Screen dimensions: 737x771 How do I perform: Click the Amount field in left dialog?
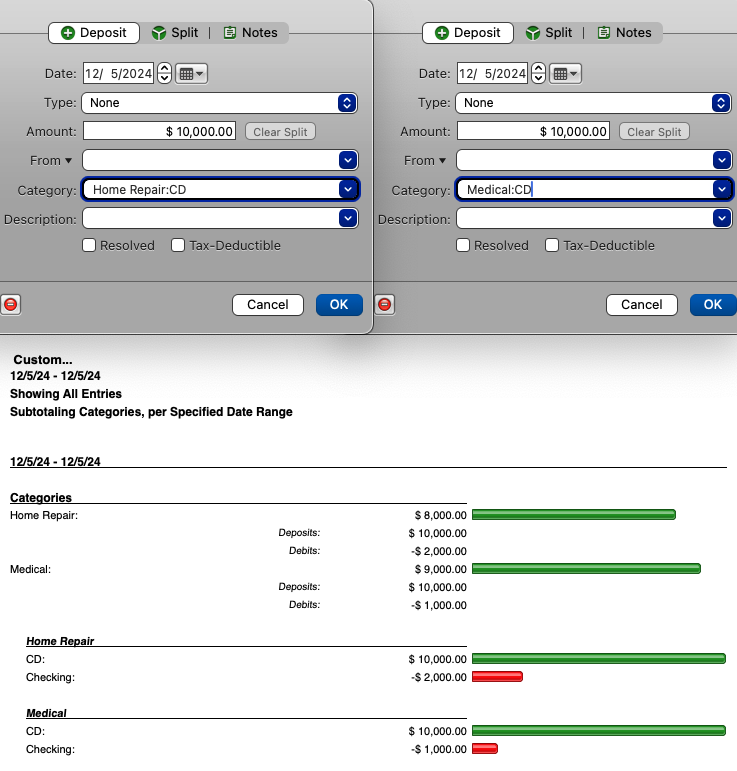click(x=159, y=131)
